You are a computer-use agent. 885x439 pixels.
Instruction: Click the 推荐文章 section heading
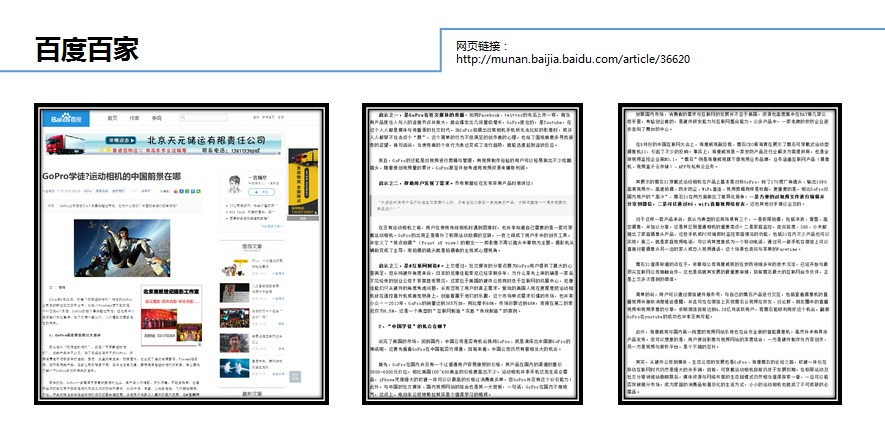(252, 247)
